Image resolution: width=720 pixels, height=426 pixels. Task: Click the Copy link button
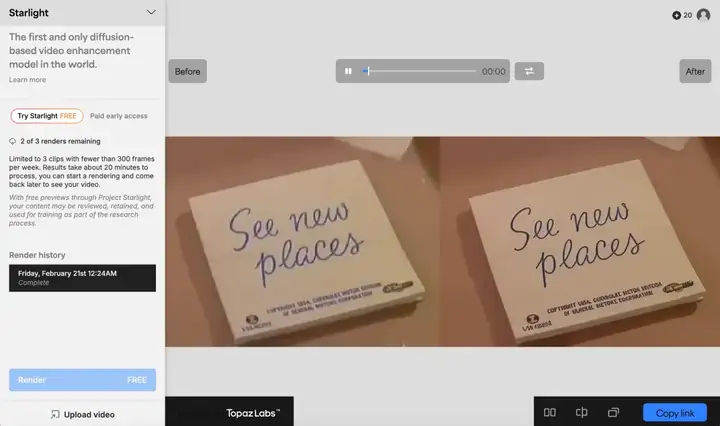click(675, 413)
